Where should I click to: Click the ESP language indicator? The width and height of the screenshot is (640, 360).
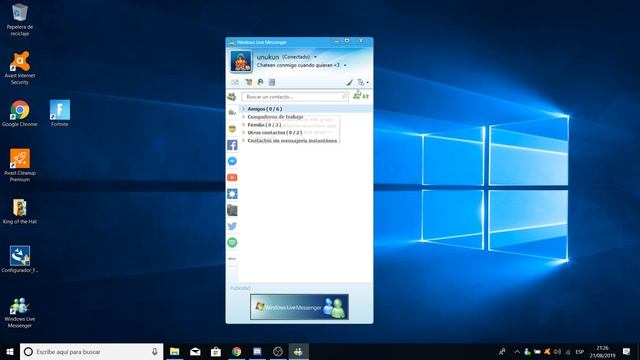pyautogui.click(x=579, y=352)
